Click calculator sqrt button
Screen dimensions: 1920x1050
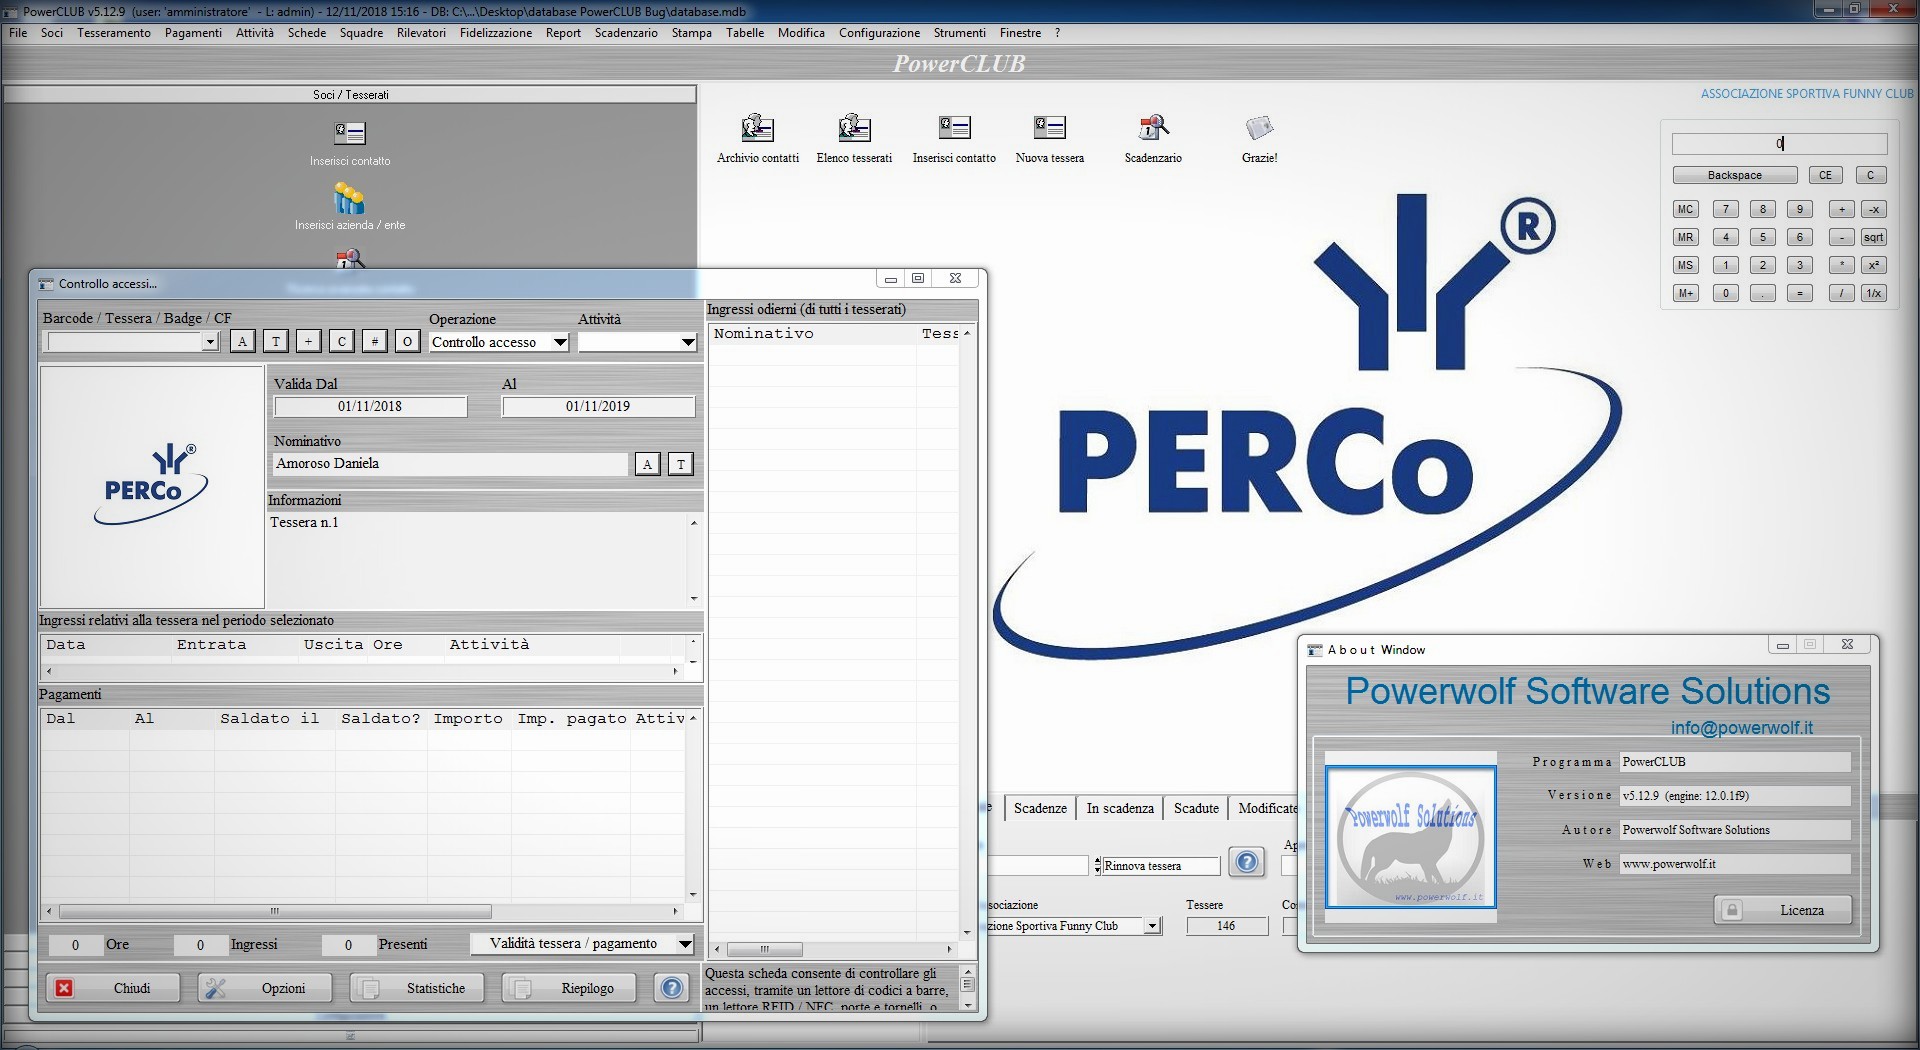(x=1873, y=237)
